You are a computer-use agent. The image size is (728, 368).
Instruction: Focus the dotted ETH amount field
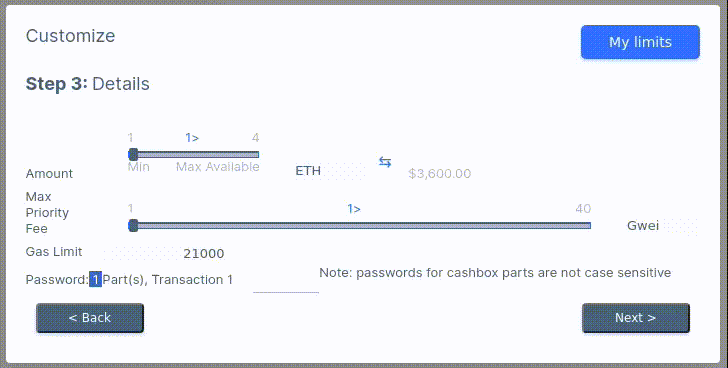click(344, 171)
